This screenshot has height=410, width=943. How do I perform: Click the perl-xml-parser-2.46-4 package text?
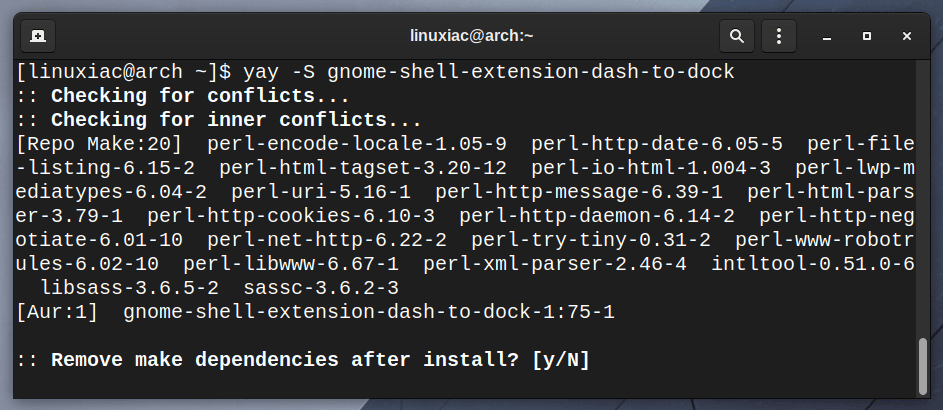554,264
